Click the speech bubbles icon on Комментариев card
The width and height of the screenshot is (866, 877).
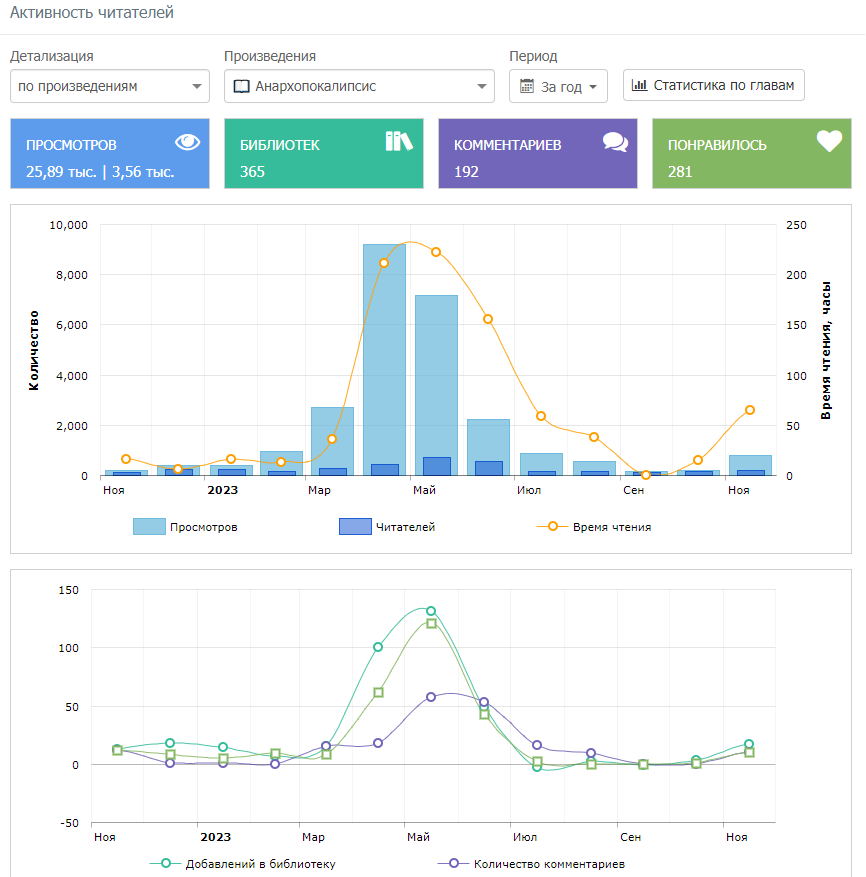pos(615,142)
